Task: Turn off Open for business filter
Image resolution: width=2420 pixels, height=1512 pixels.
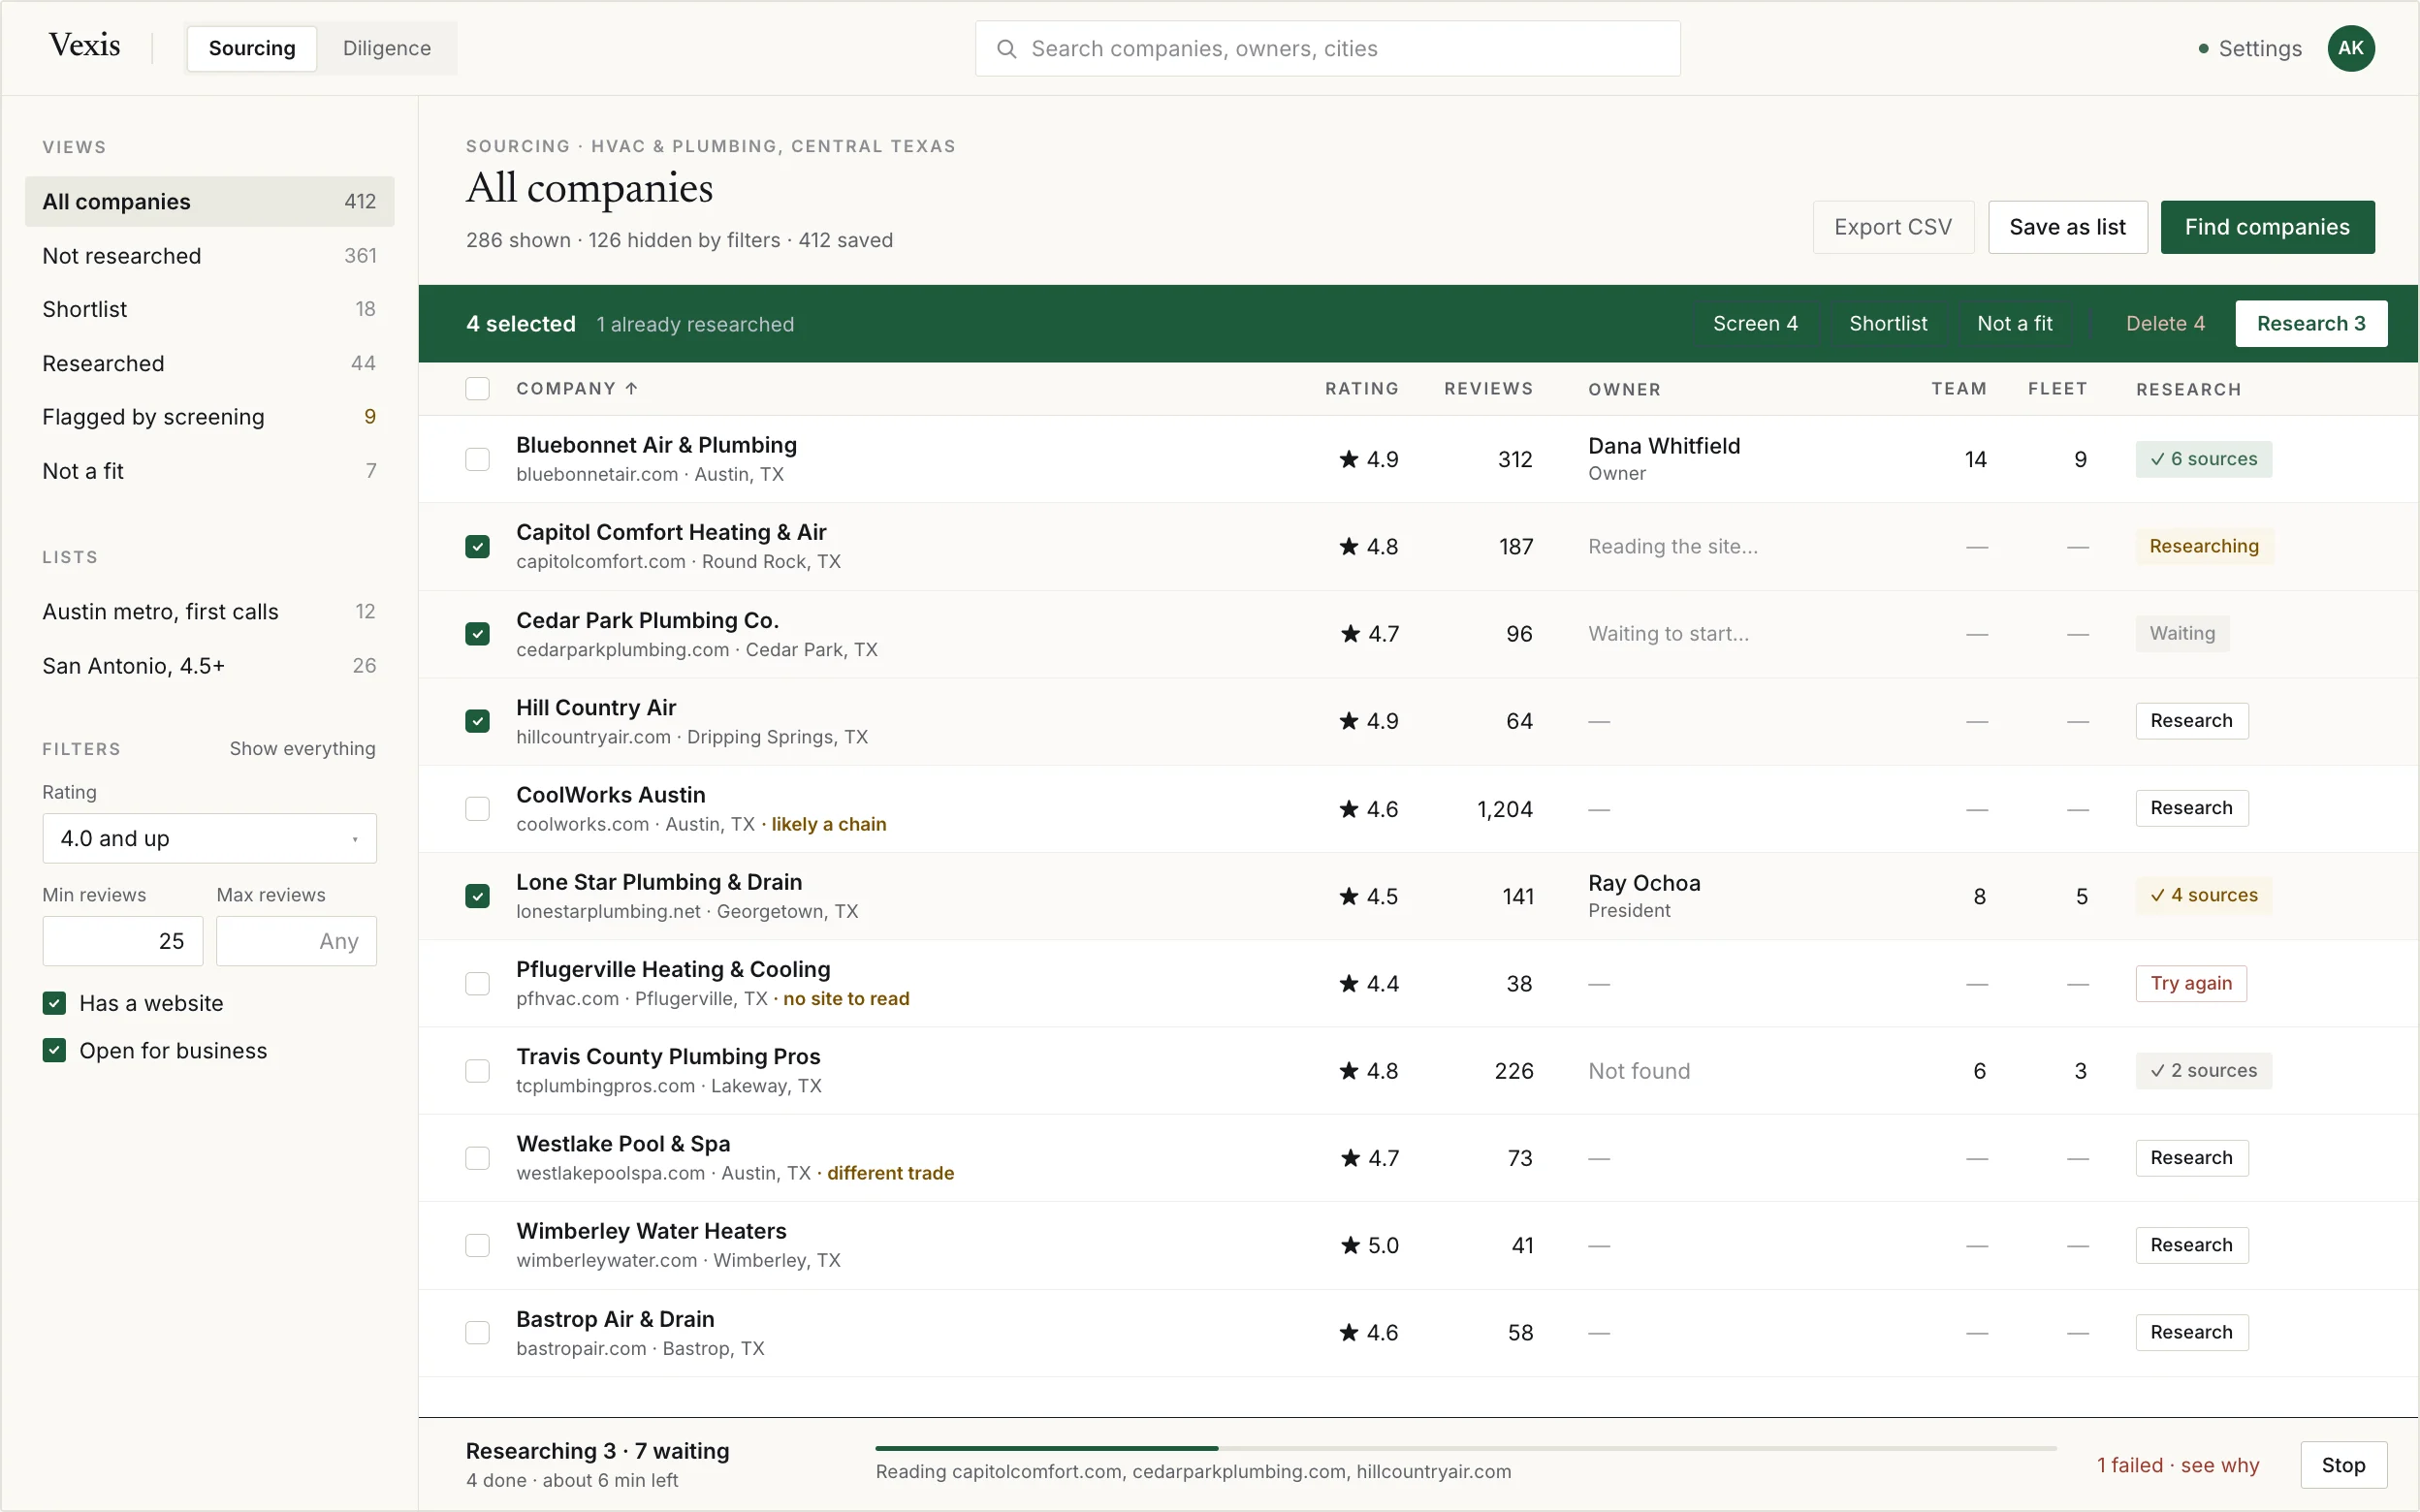Action: [54, 1050]
